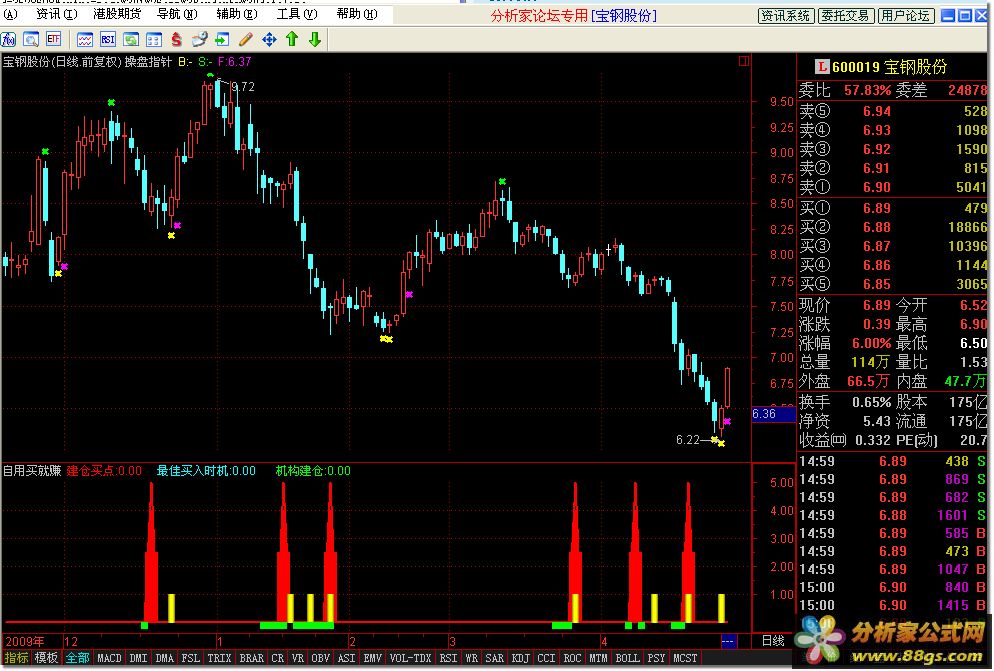Screen dimensions: 994x671
Task: Switch to the EMV indicator tab
Action: (372, 658)
